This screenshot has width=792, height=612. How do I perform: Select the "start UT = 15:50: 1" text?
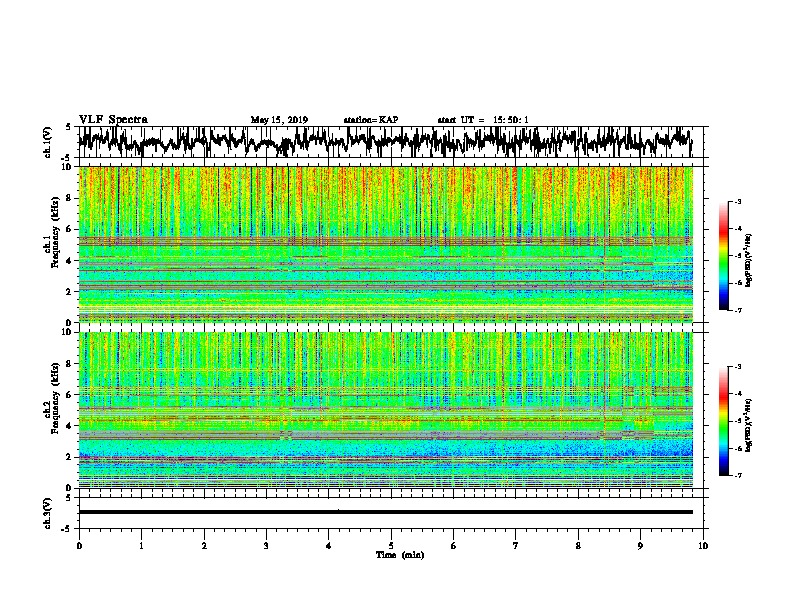point(483,120)
